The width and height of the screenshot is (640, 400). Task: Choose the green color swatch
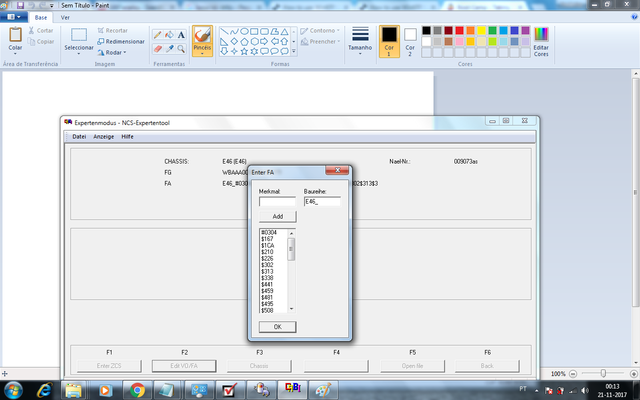click(493, 31)
